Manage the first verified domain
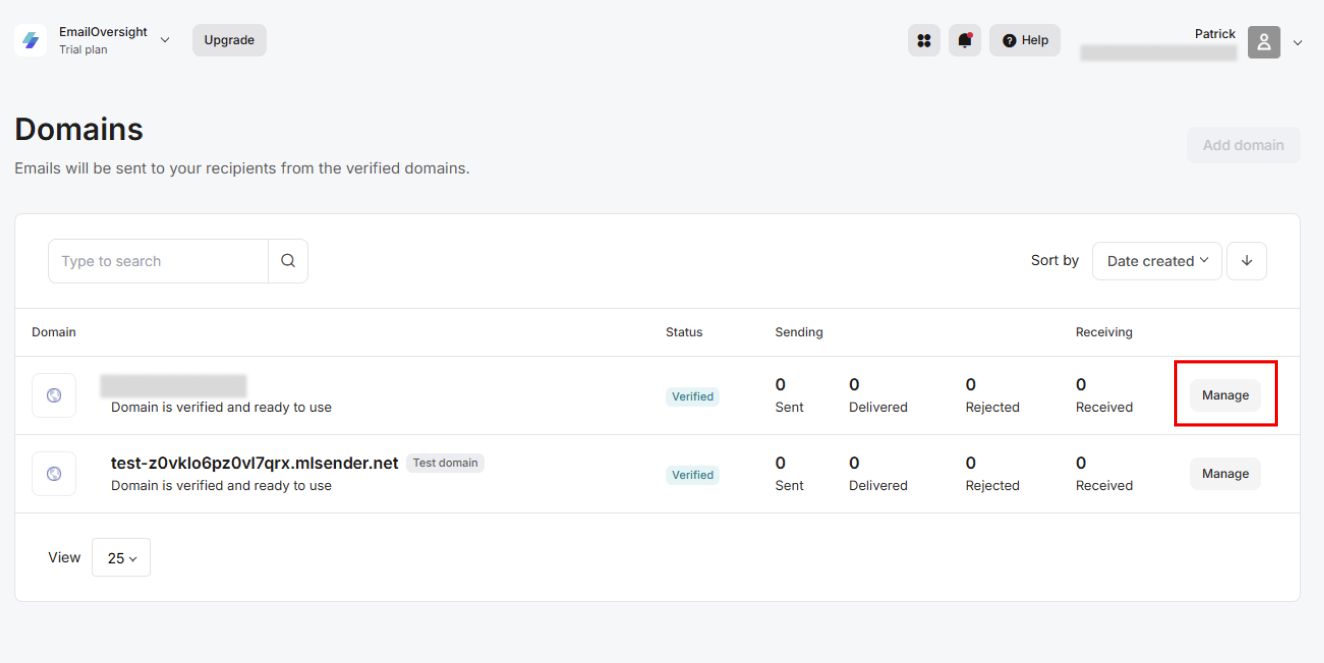The image size is (1324, 663). (1225, 395)
